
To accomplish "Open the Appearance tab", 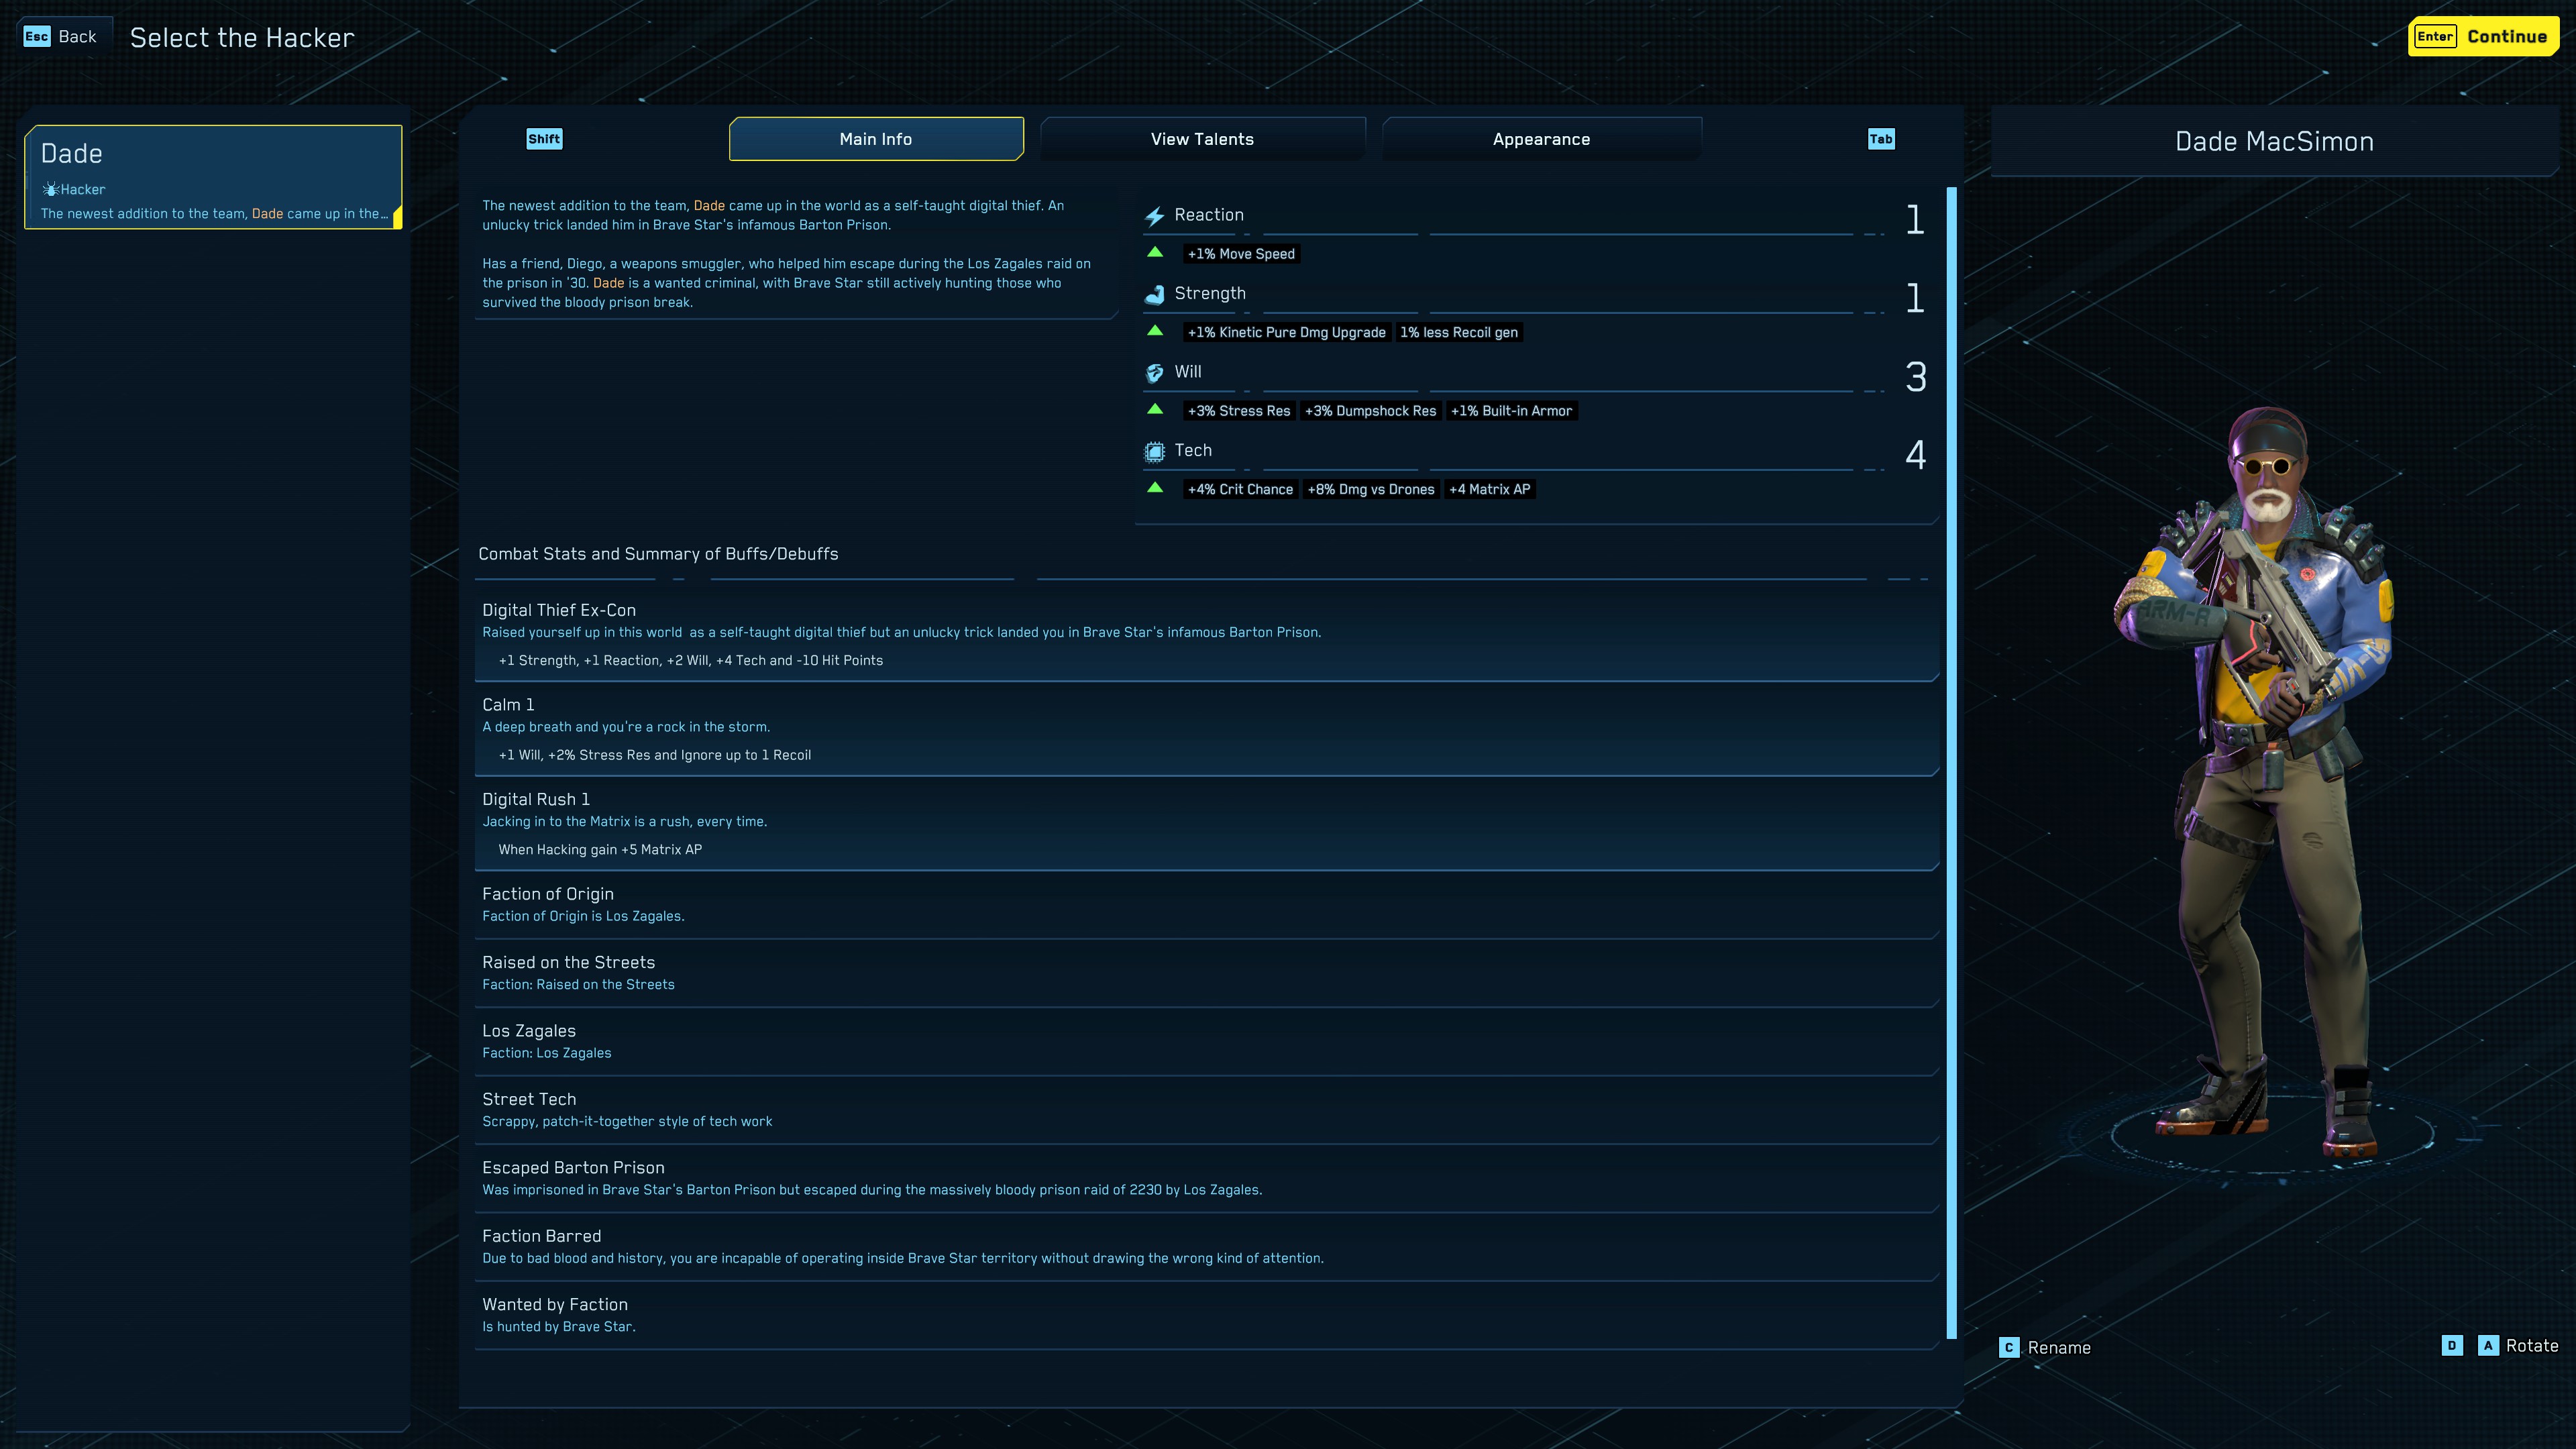I will tap(1540, 139).
